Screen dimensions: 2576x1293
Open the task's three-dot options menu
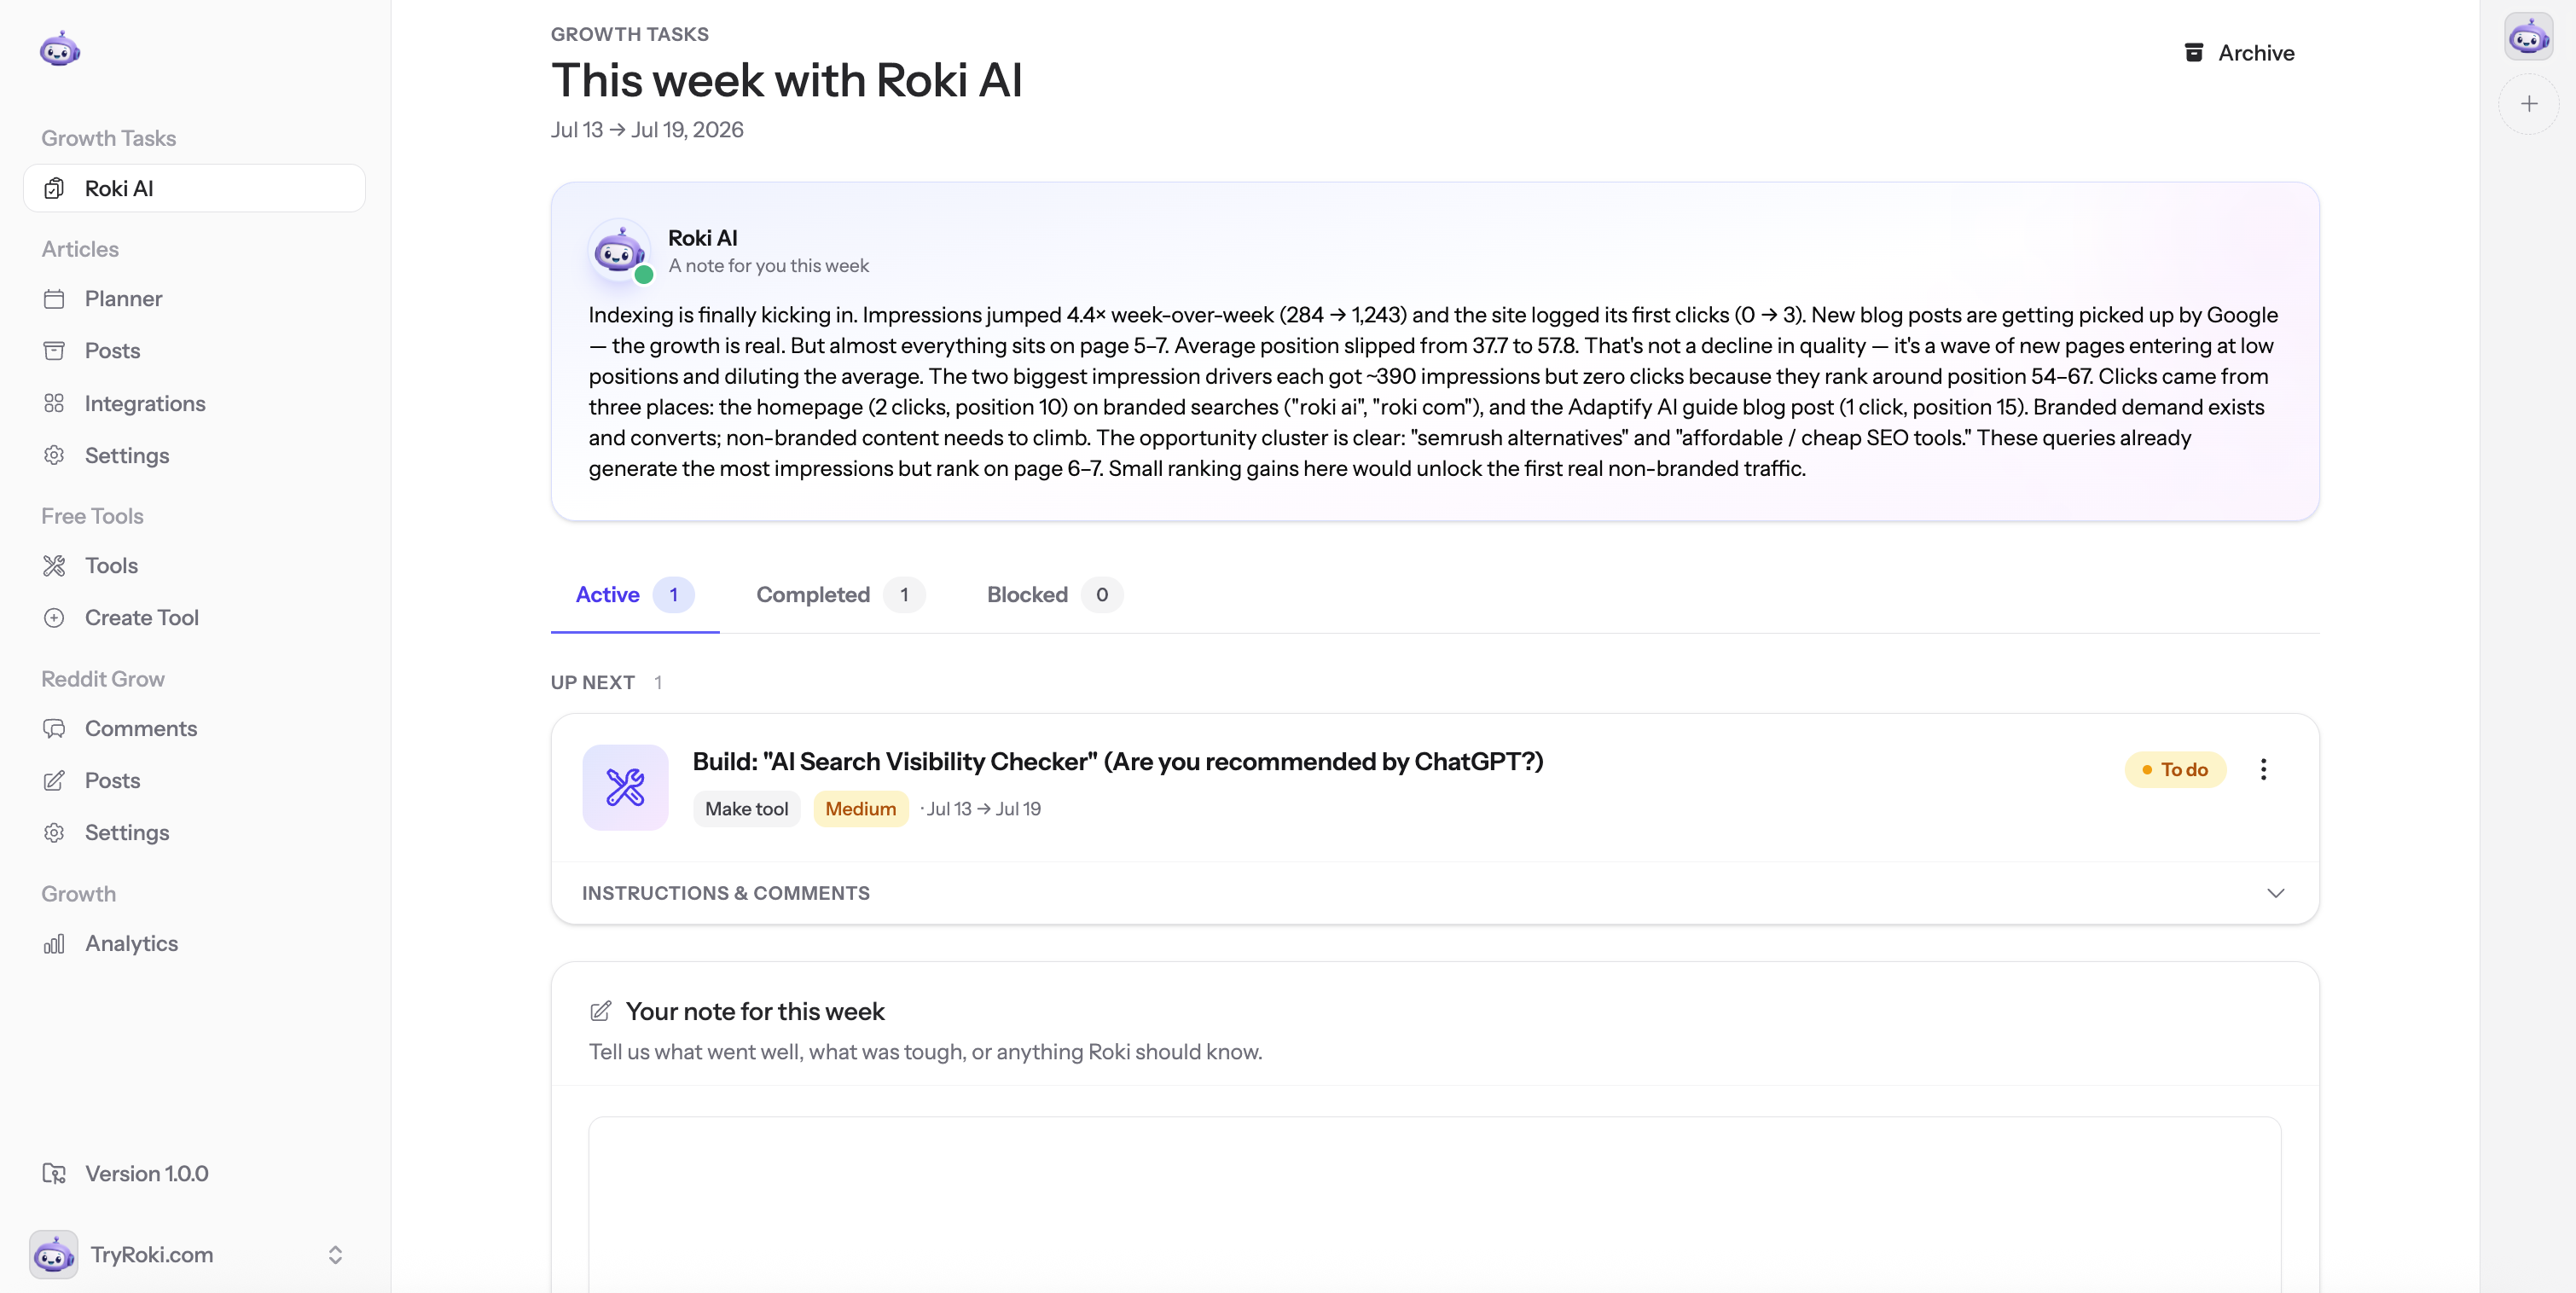pos(2264,769)
